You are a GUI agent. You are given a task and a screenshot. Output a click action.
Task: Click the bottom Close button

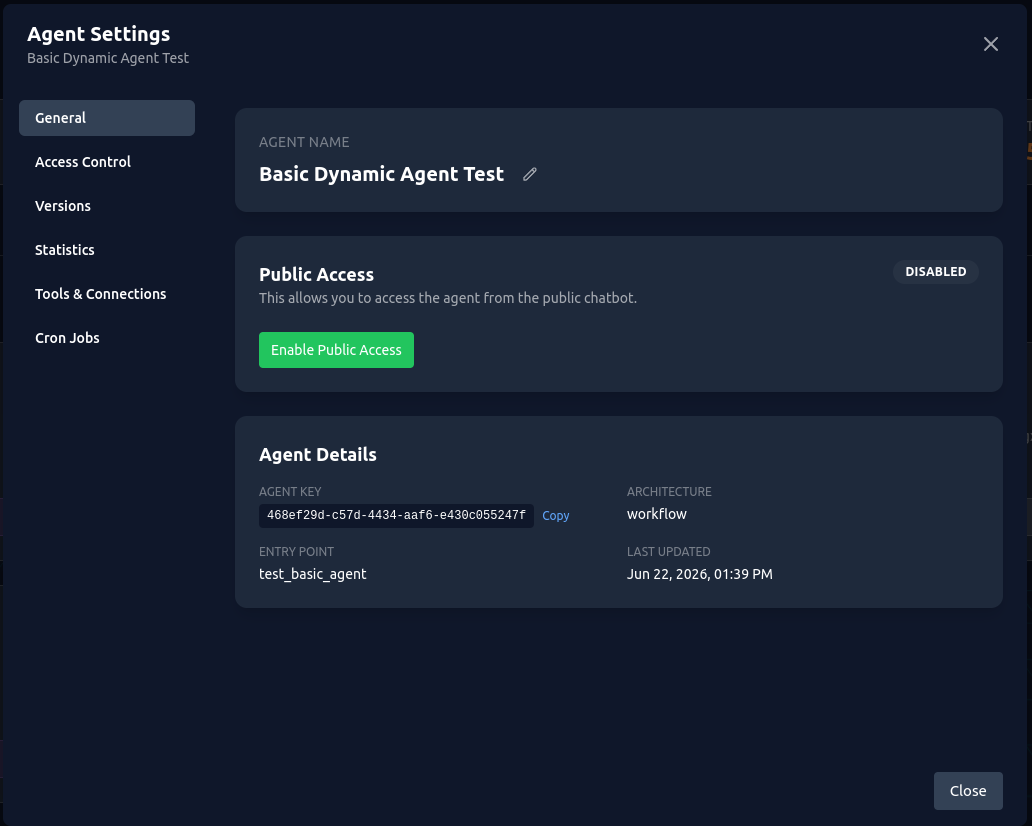click(968, 791)
